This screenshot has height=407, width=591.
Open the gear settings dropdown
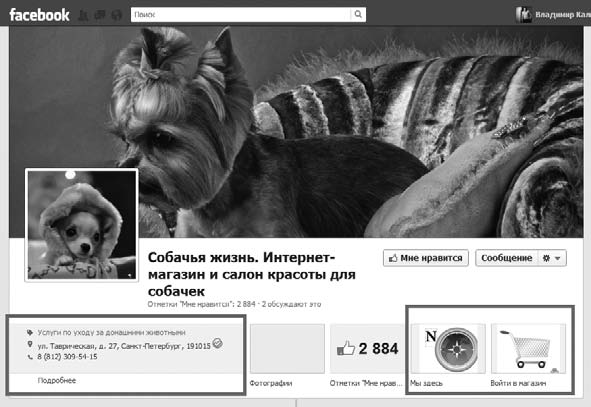(552, 258)
